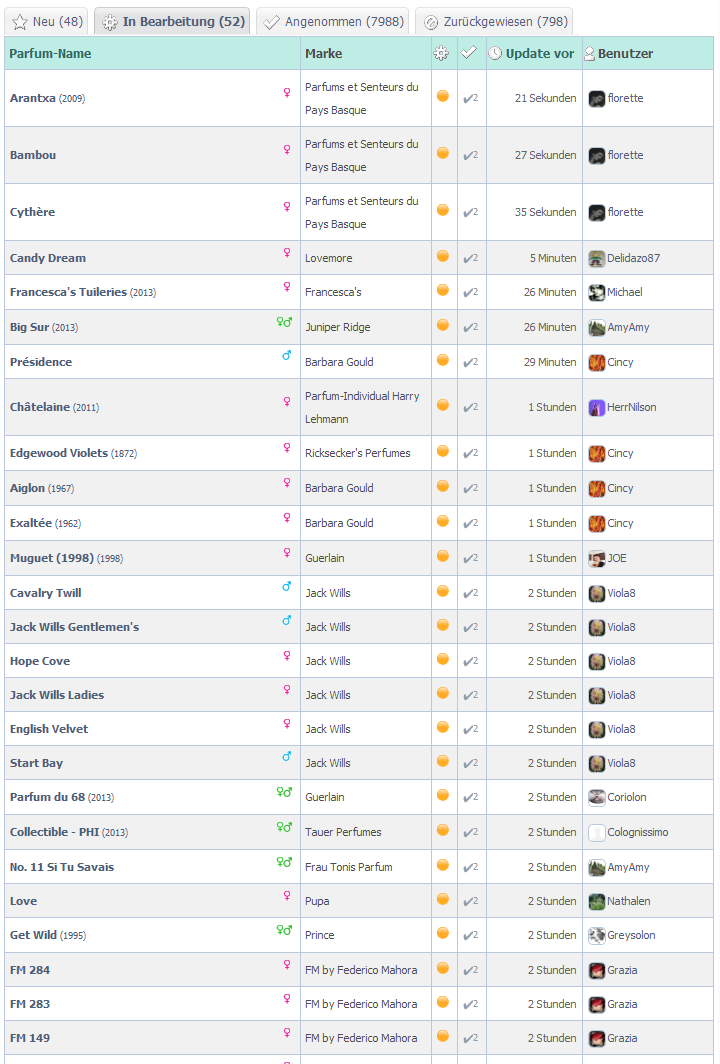Click the unisex gender icon for Big Sur

pos(284,323)
